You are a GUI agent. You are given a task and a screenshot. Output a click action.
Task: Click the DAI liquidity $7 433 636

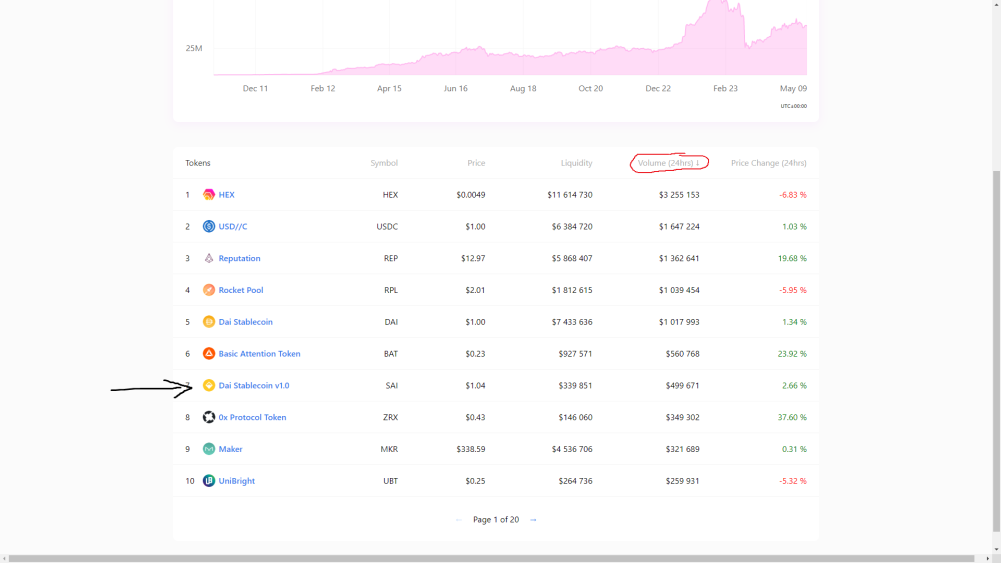[x=572, y=322]
